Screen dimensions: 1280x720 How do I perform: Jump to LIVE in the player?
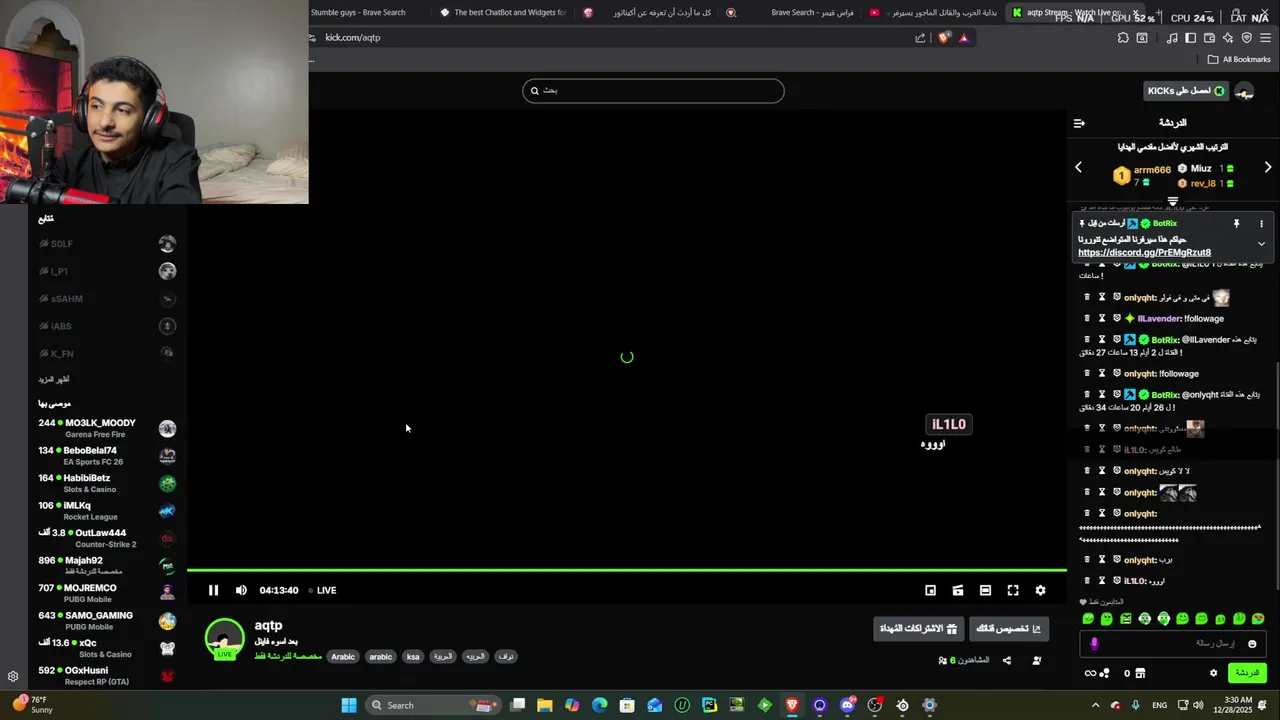click(x=322, y=590)
